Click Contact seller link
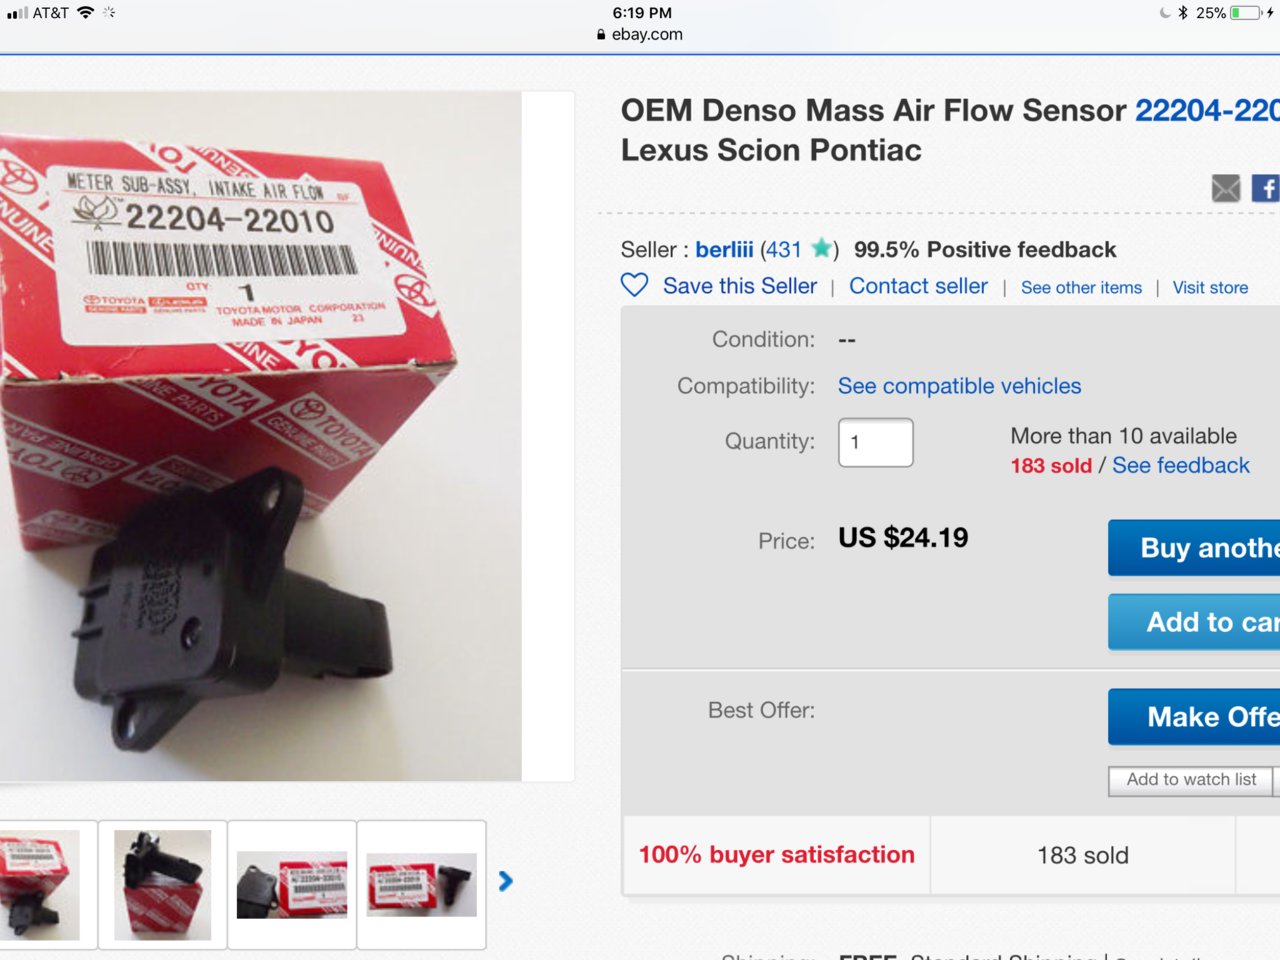This screenshot has height=960, width=1280. click(918, 286)
